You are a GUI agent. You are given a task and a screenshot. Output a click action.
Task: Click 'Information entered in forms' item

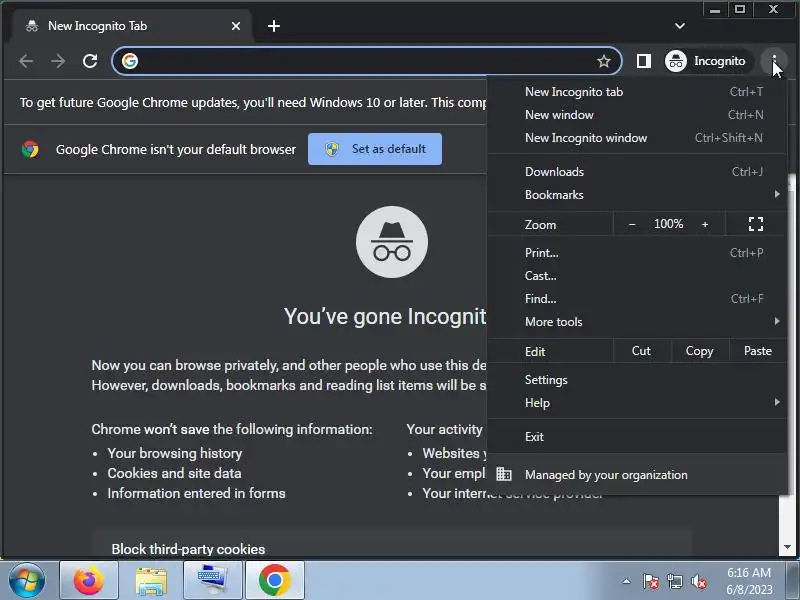196,493
